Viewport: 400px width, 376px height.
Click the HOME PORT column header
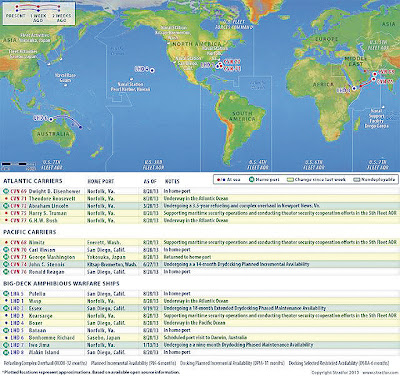coord(100,181)
